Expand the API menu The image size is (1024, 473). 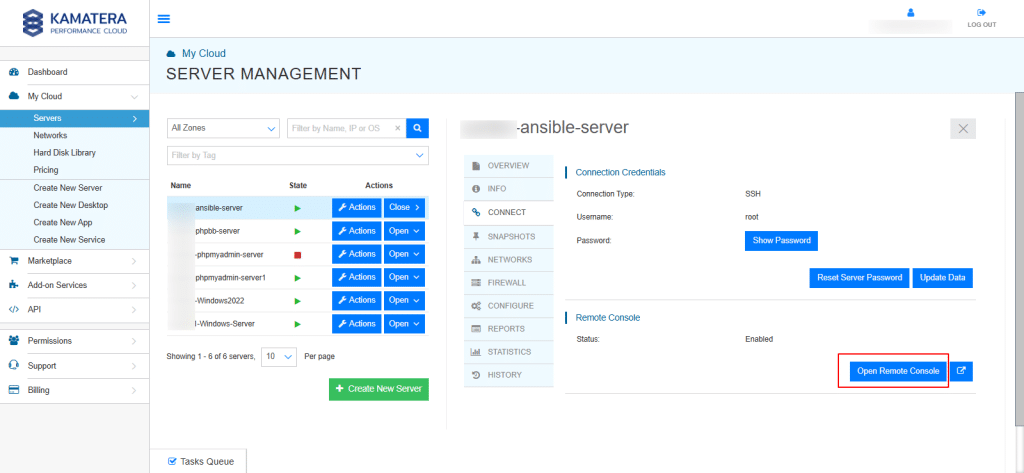coord(74,309)
